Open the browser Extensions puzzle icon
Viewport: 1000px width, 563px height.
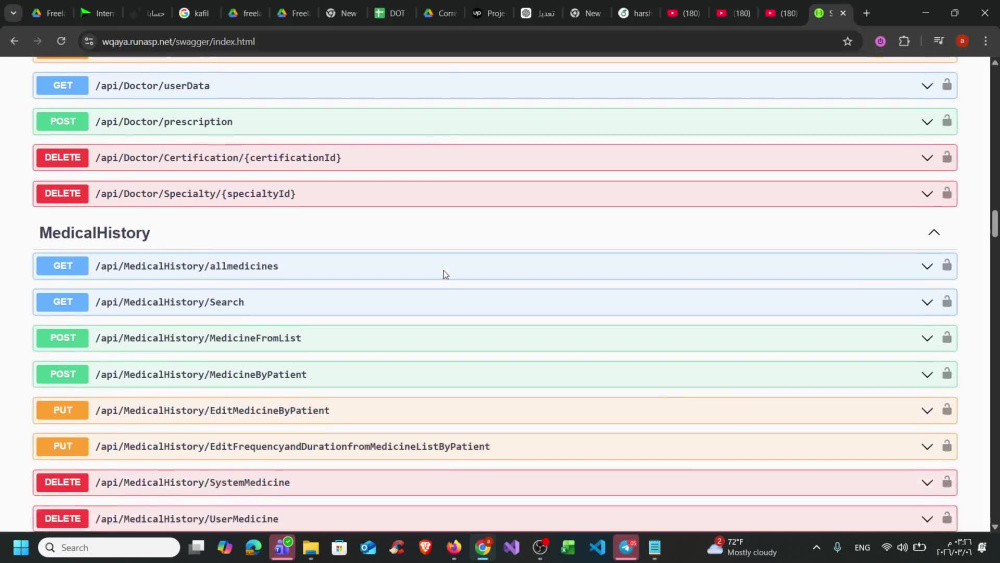point(904,41)
